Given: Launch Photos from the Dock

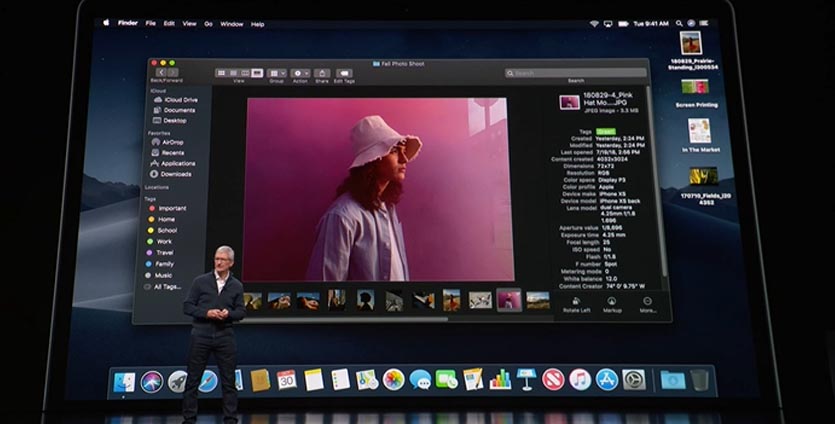Looking at the screenshot, I should (x=393, y=380).
